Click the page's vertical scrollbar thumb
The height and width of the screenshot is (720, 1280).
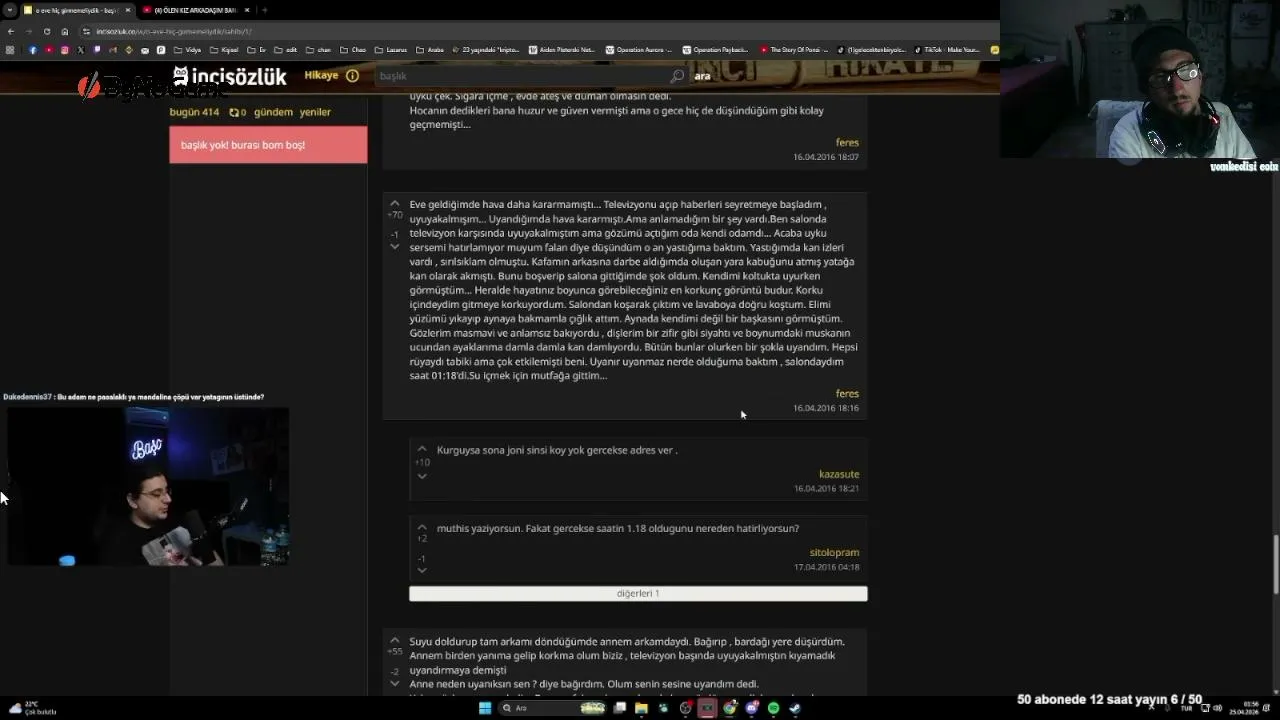coord(1275,565)
